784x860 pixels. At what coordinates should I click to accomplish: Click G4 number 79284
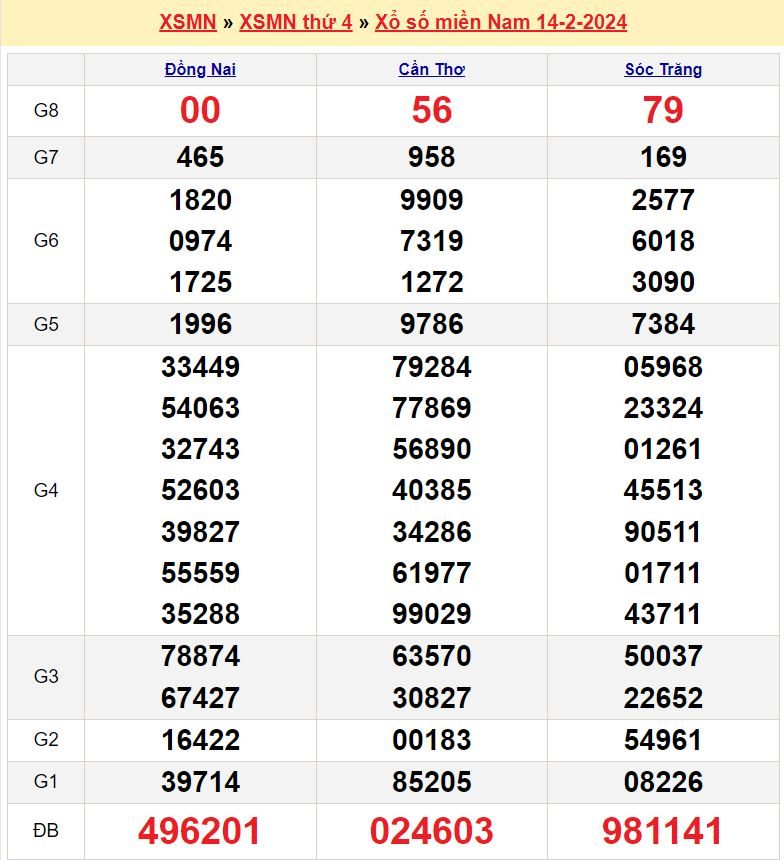[432, 366]
